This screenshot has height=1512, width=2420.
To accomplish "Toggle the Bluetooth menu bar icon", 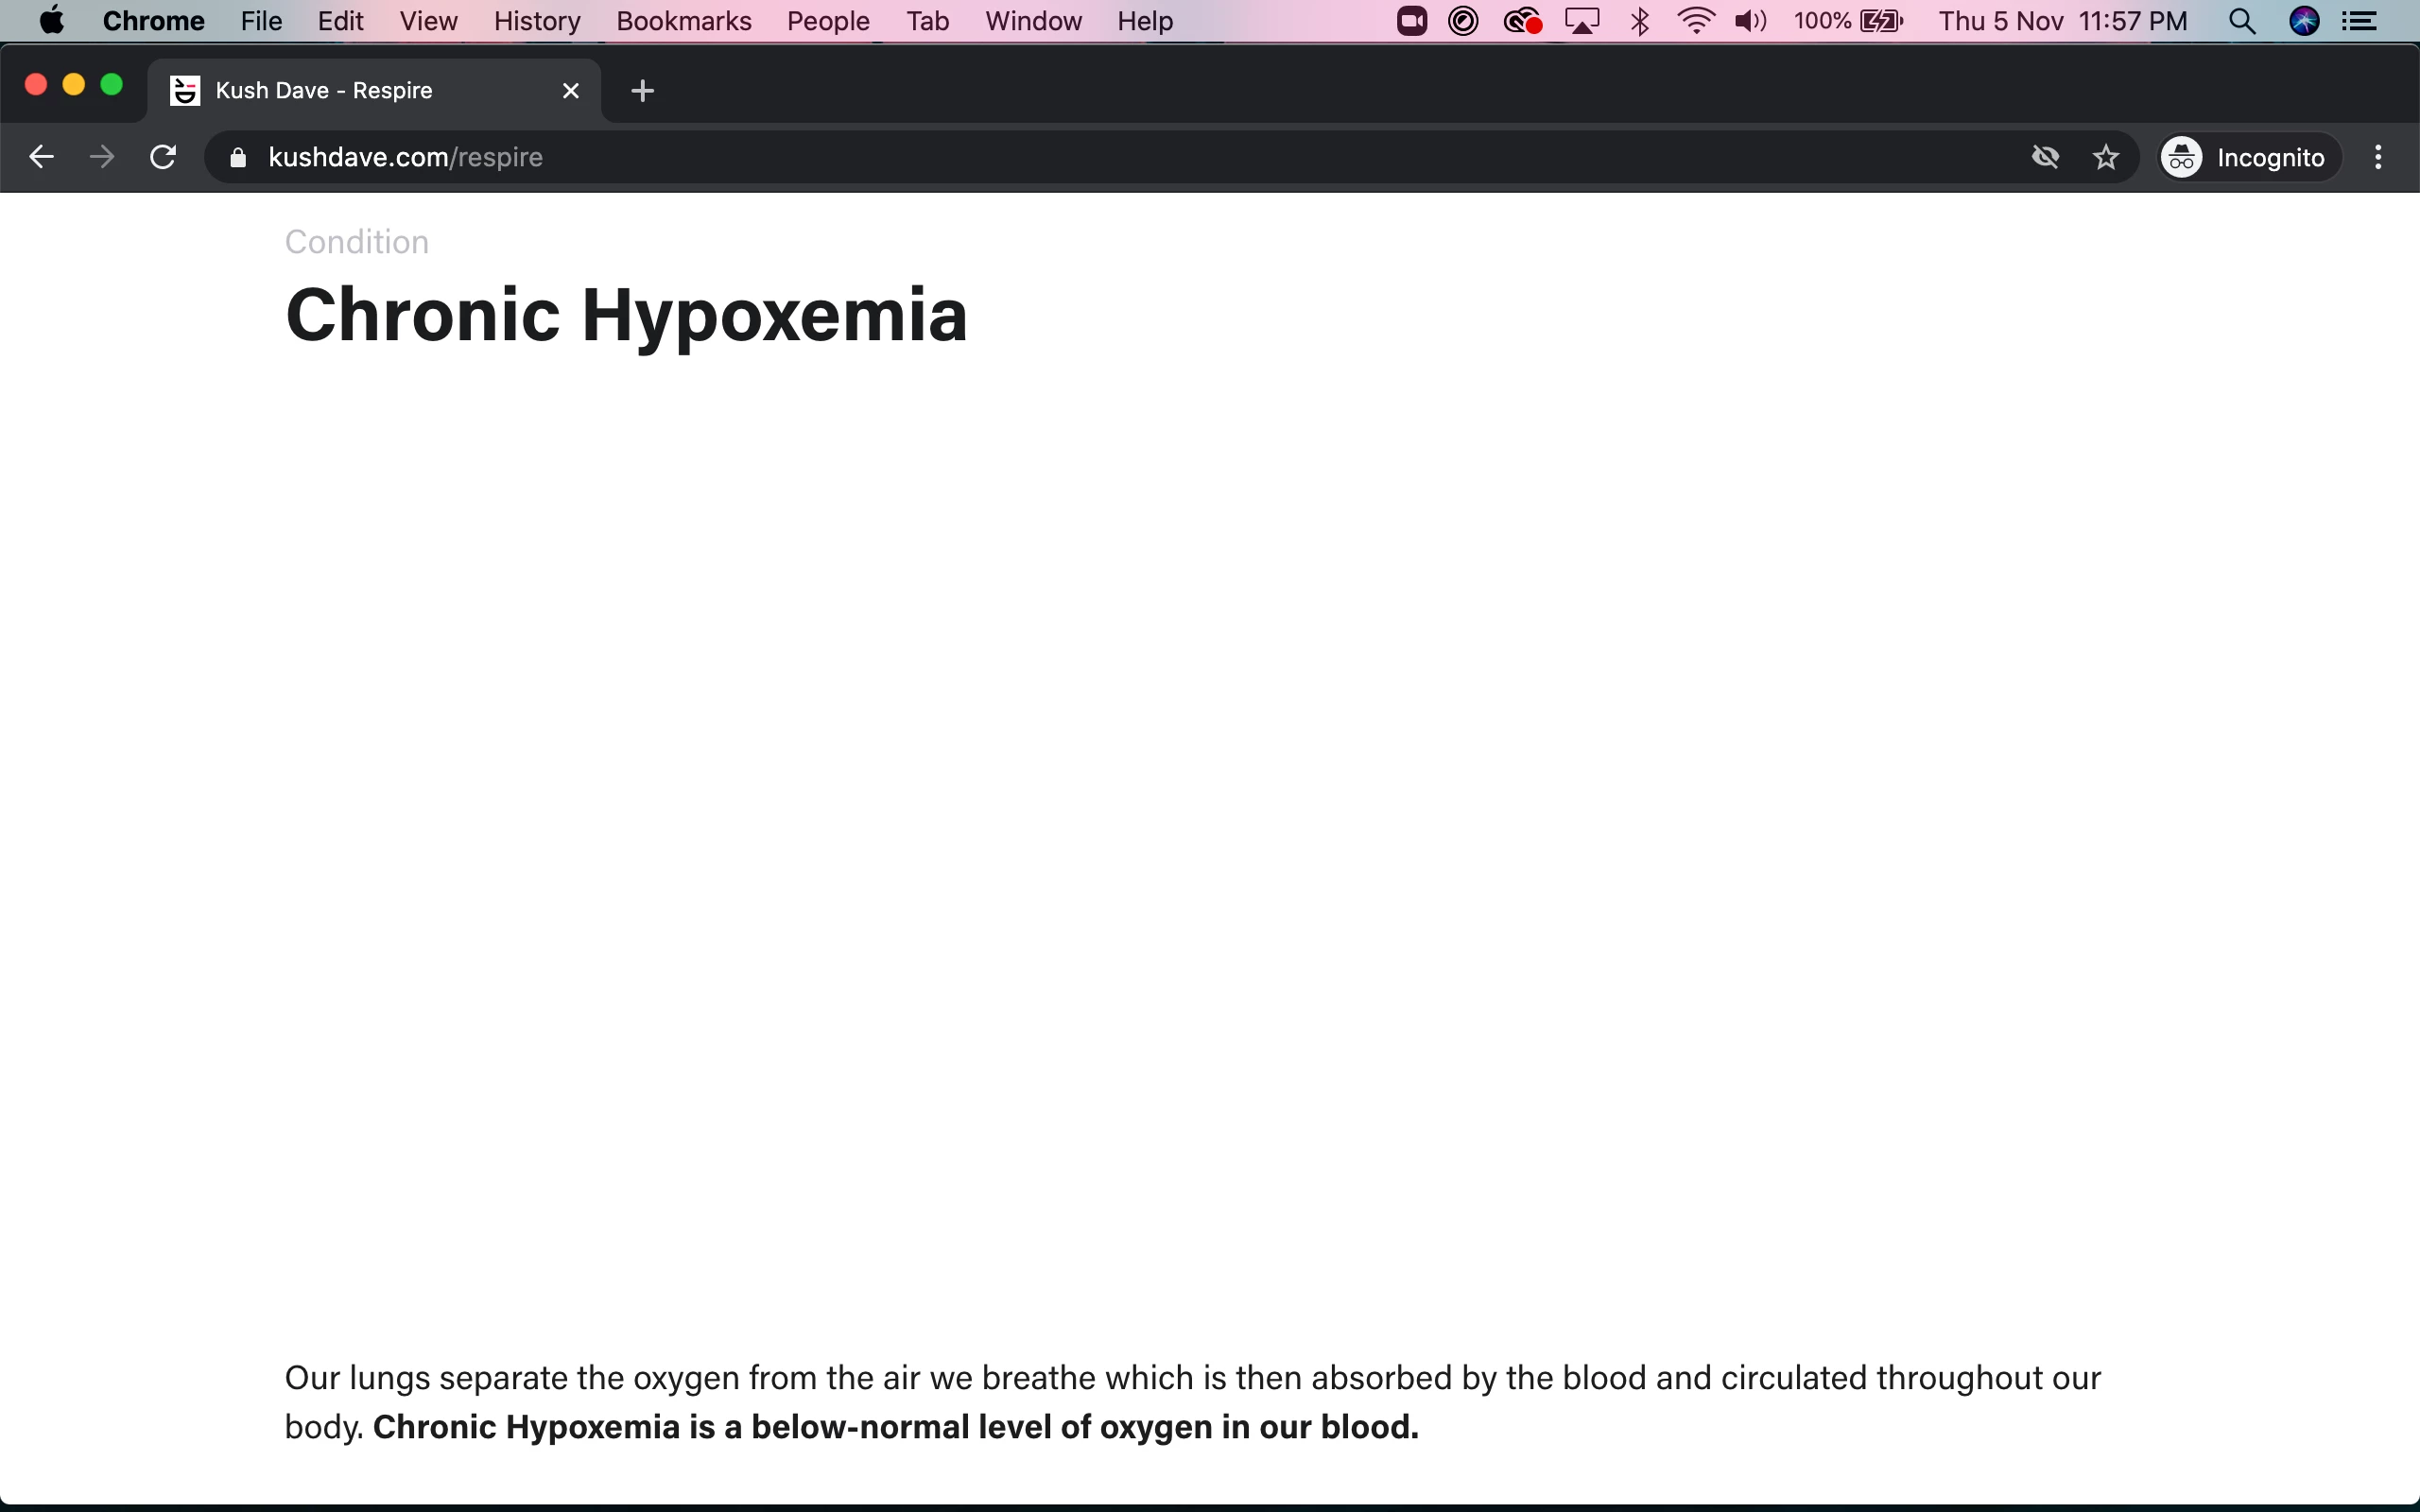I will (x=1640, y=21).
